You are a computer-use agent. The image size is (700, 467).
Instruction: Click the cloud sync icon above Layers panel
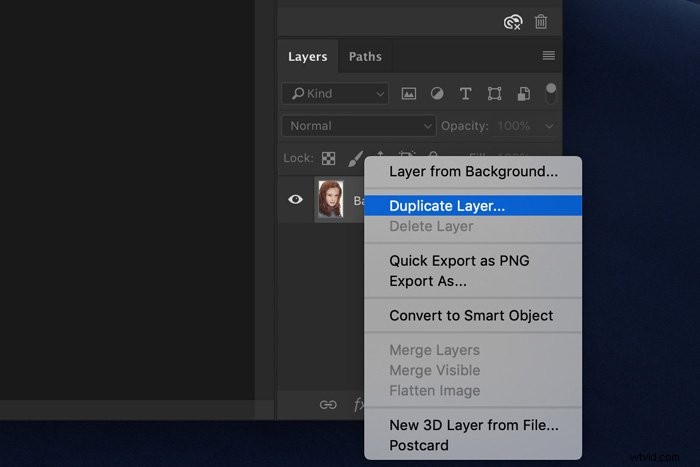click(x=513, y=21)
